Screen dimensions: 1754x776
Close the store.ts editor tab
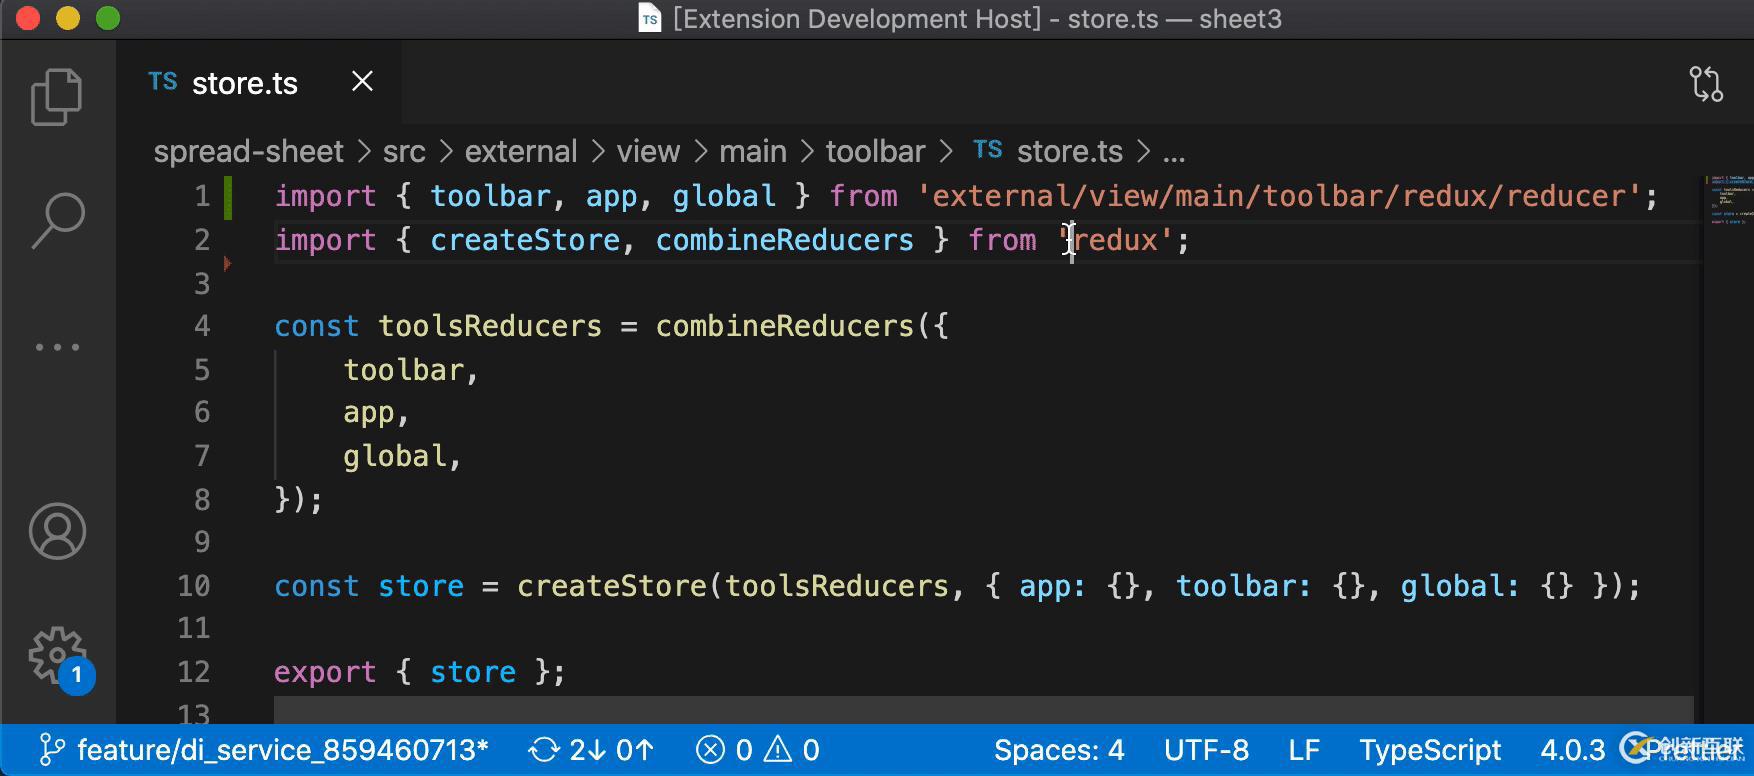(363, 82)
